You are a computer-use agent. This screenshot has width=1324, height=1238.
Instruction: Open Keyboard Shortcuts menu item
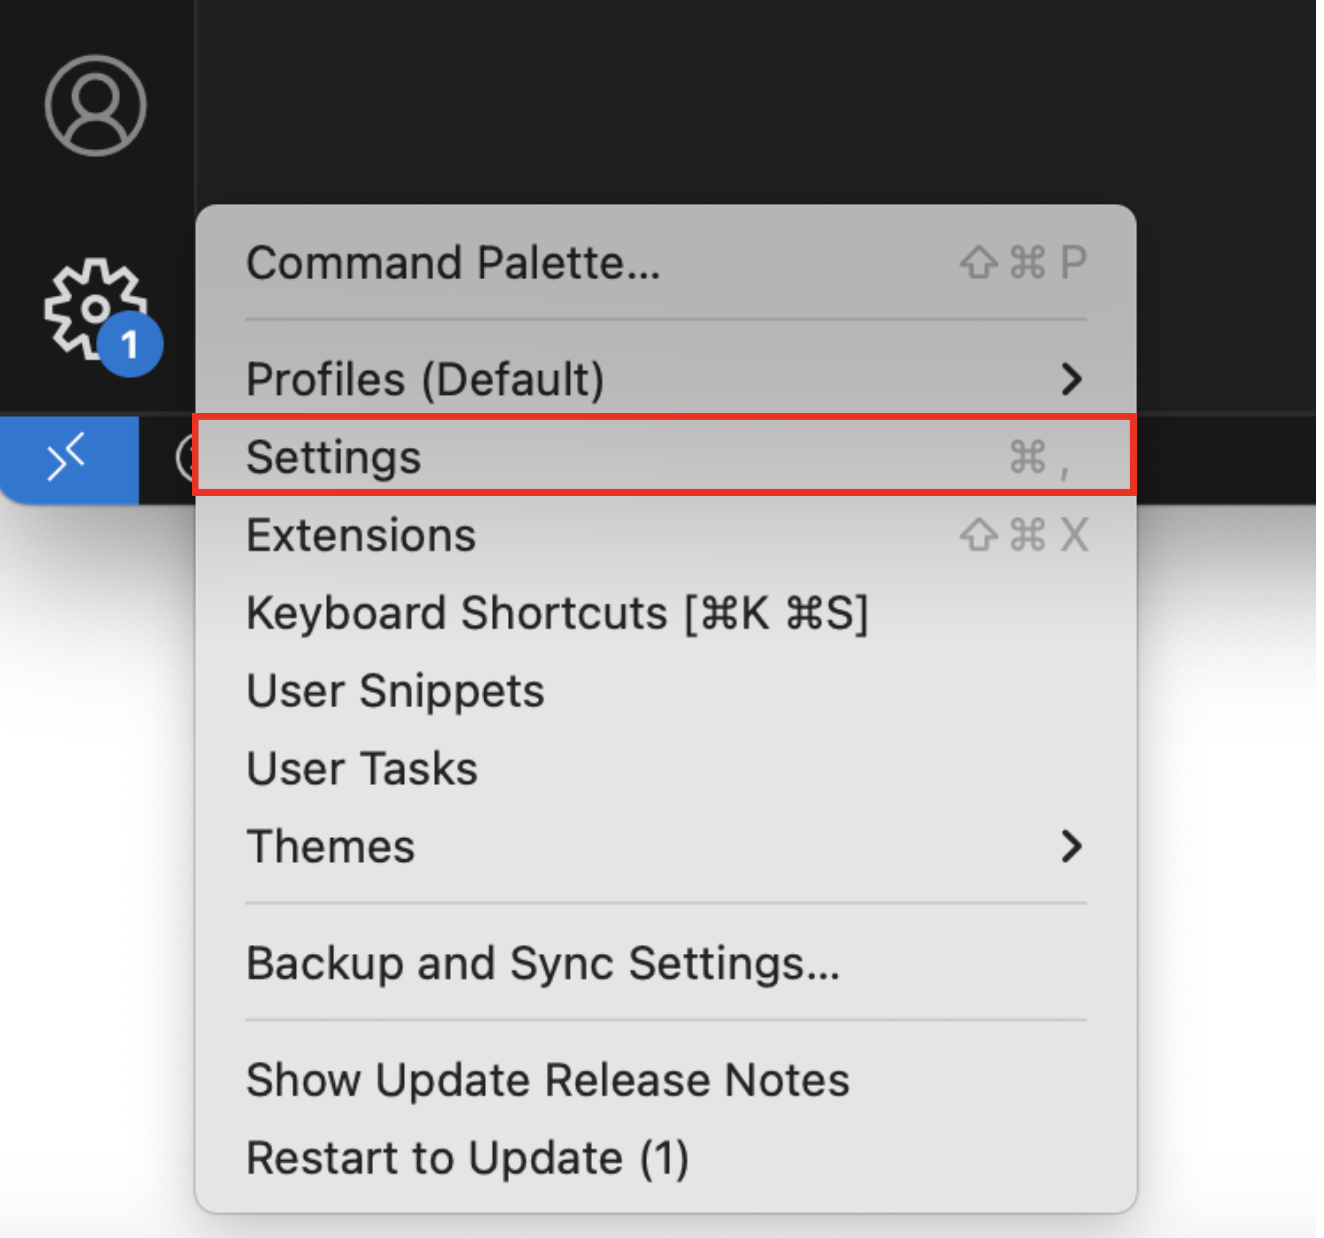pyautogui.click(x=556, y=613)
